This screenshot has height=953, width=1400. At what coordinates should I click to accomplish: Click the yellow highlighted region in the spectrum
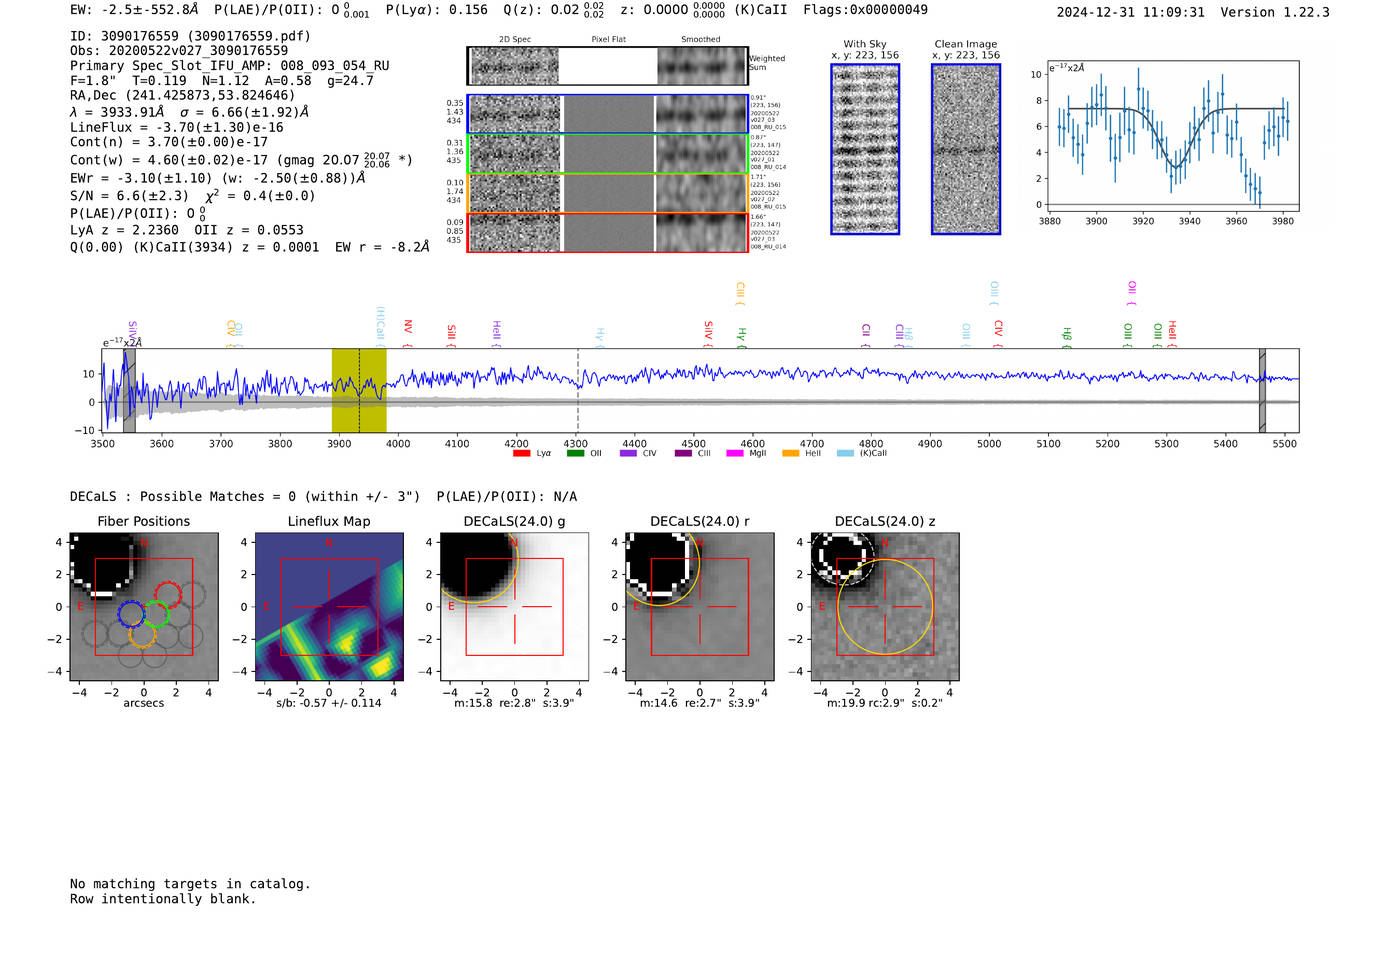tap(359, 390)
